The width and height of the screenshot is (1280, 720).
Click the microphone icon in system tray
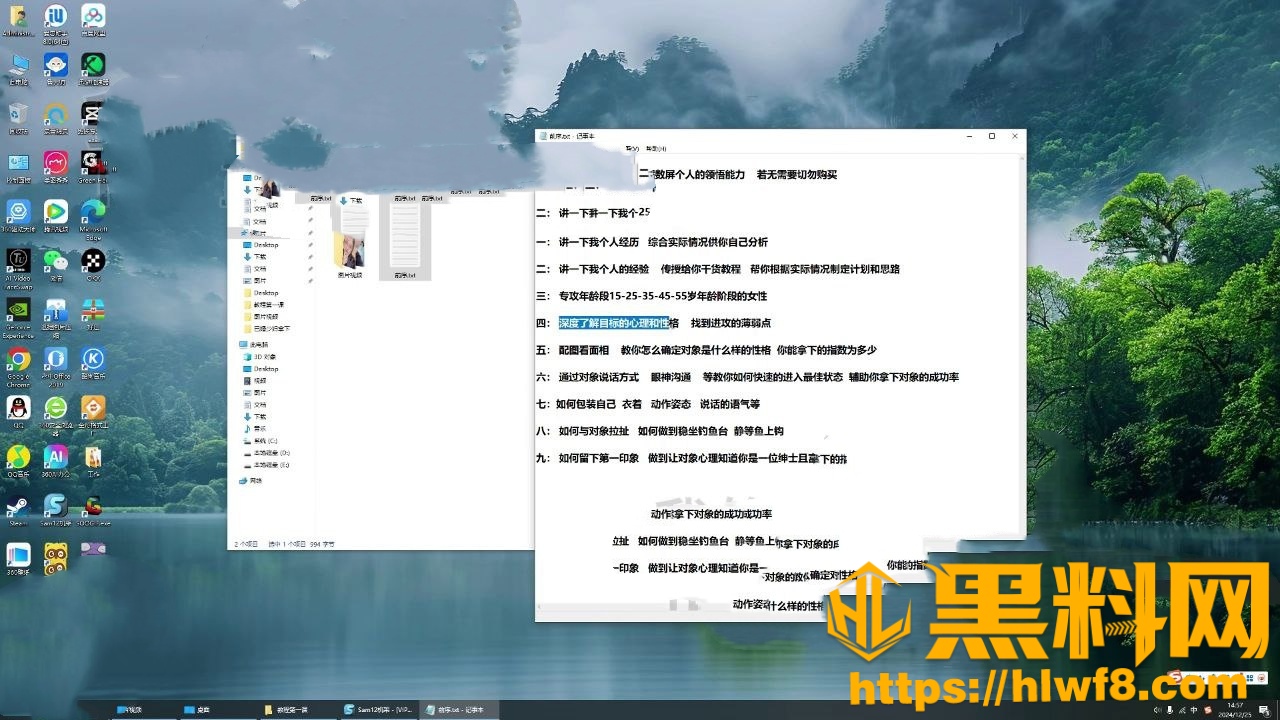[1170, 710]
